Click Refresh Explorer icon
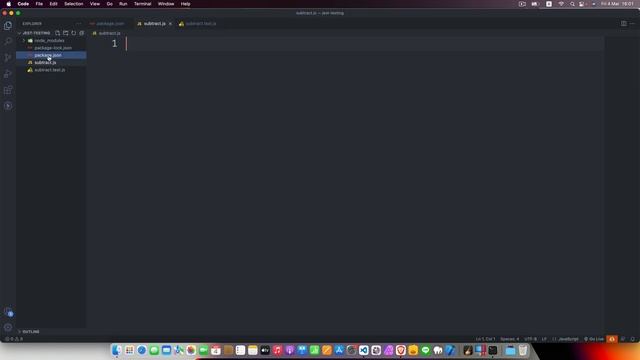Screen dimensions: 640x360 tap(73, 33)
